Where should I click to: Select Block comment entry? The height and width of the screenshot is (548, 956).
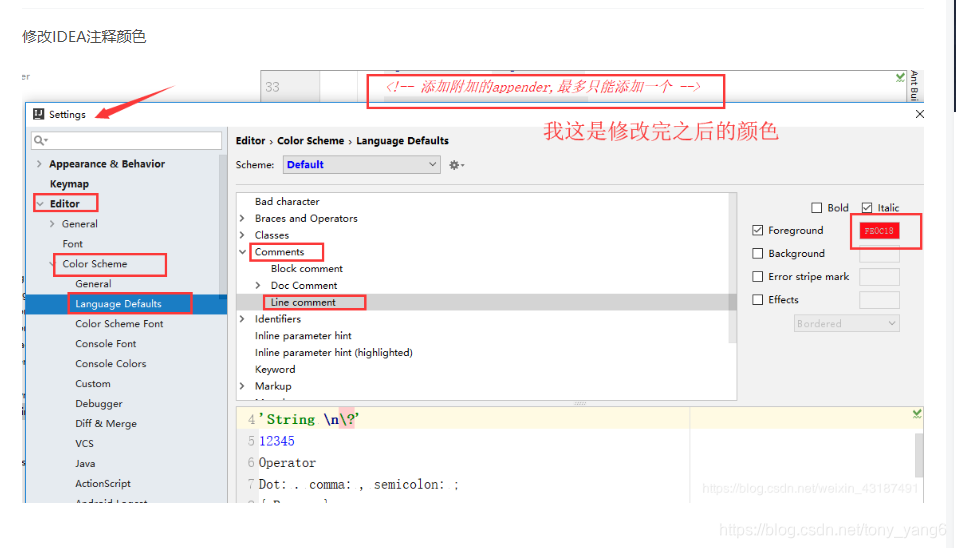pos(307,269)
